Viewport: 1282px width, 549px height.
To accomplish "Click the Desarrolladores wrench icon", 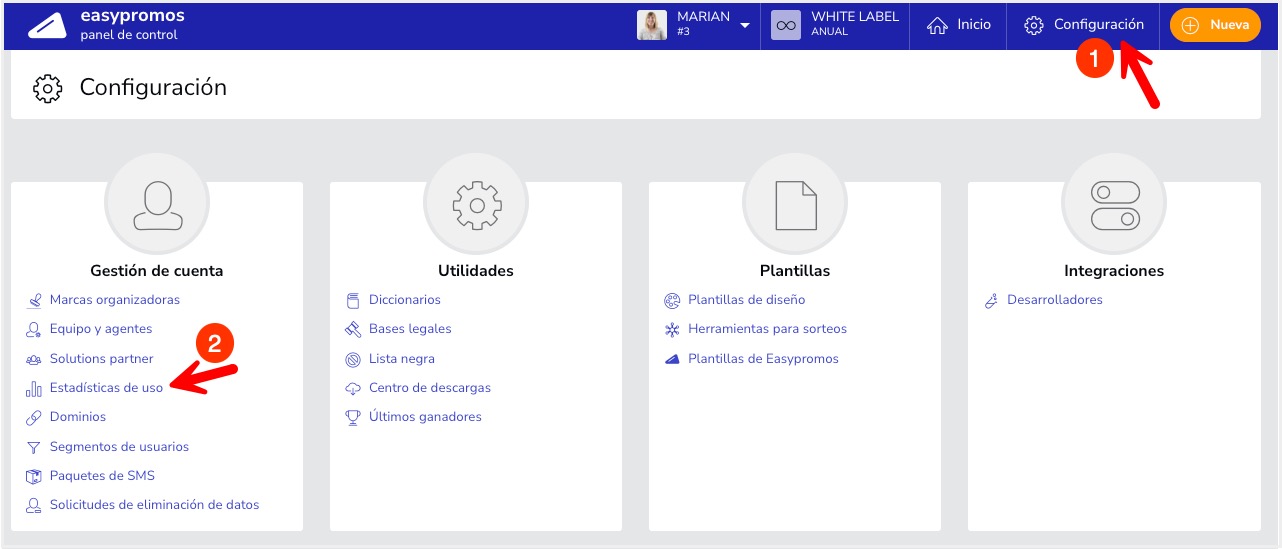I will coord(991,300).
